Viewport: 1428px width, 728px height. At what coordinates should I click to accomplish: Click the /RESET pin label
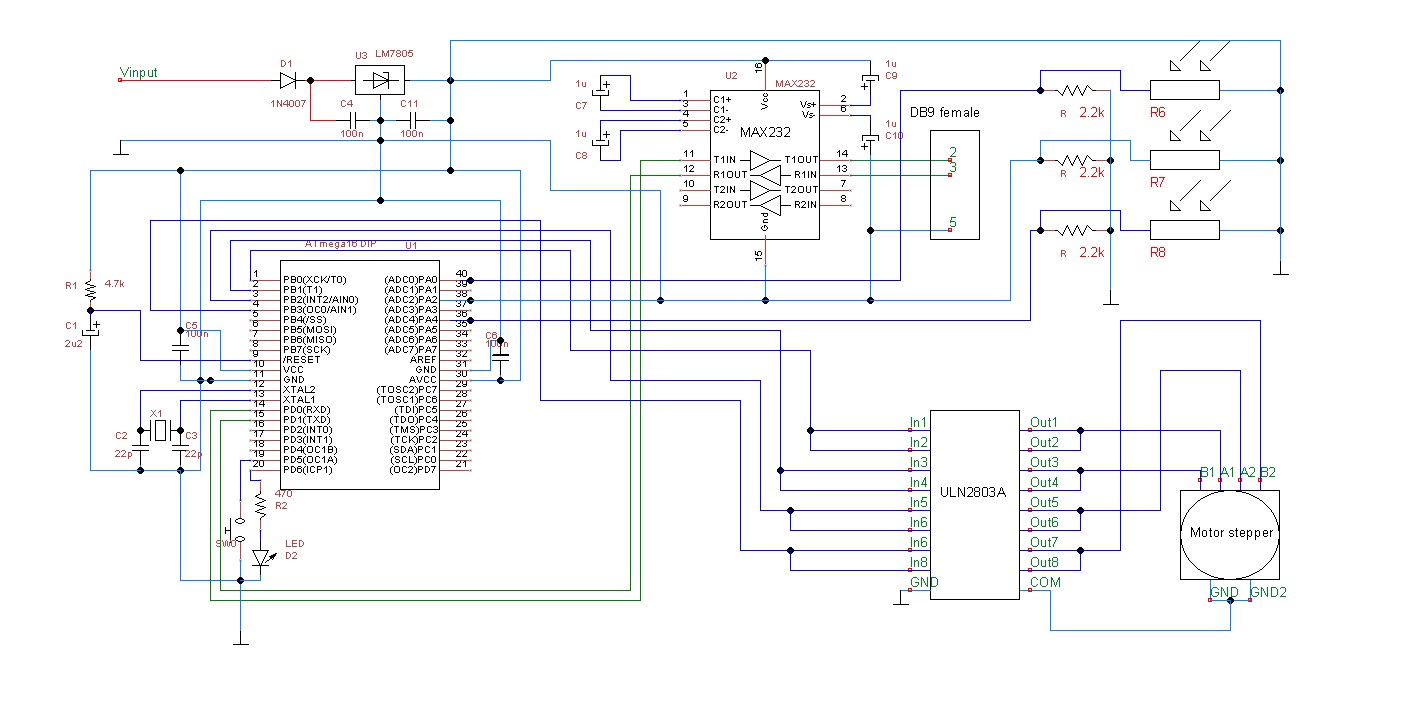pos(301,360)
